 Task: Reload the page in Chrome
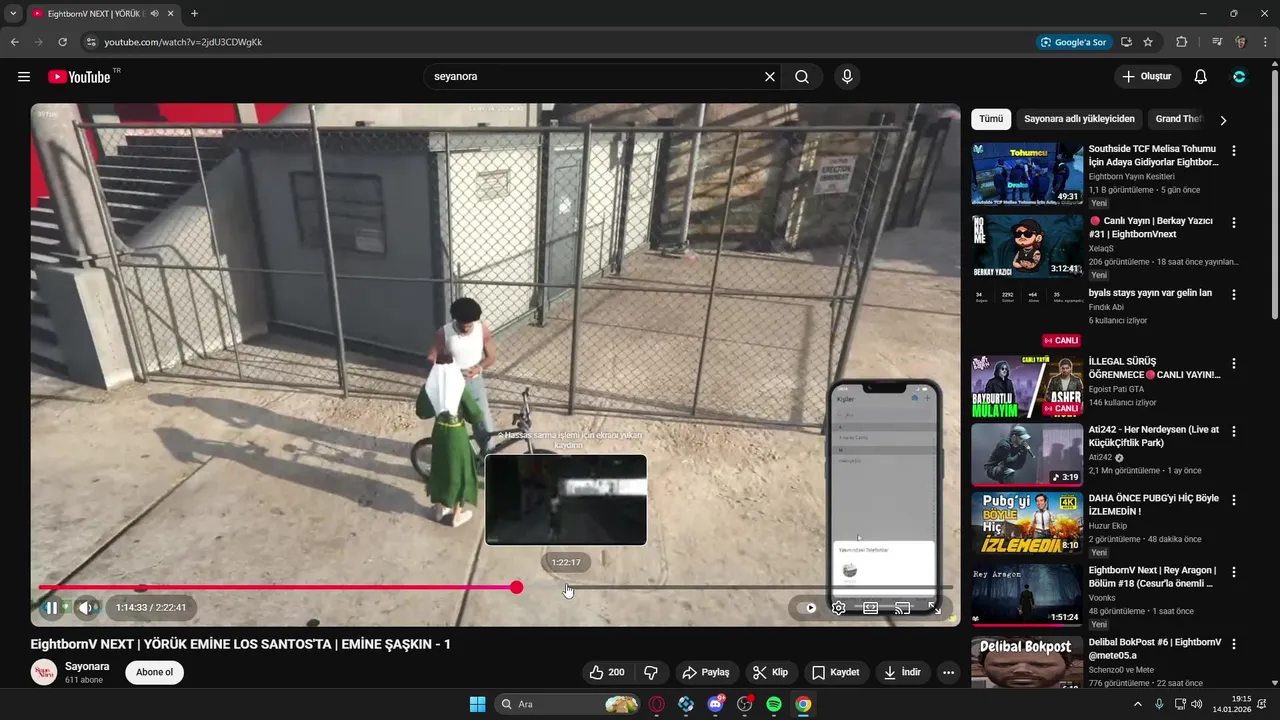click(x=62, y=42)
